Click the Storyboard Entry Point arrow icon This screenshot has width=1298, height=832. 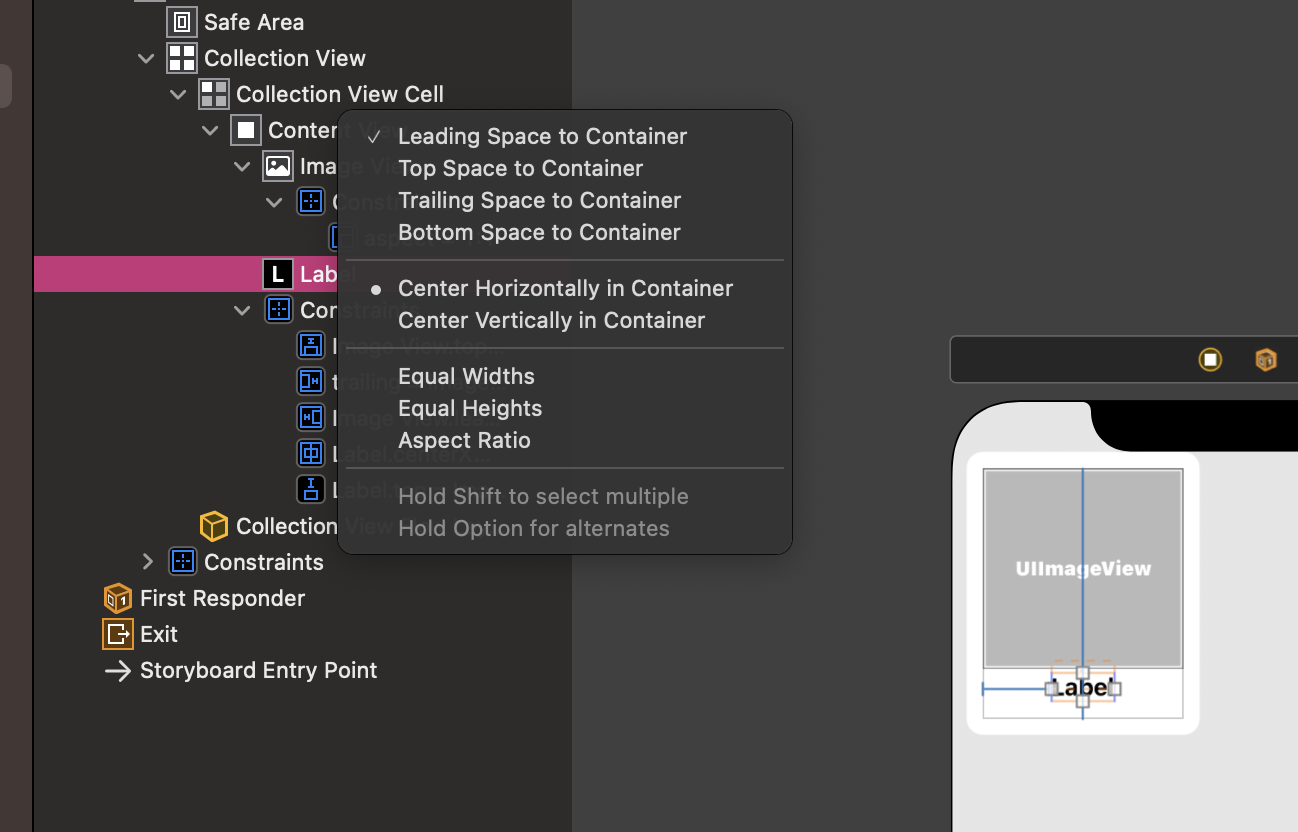pos(118,670)
